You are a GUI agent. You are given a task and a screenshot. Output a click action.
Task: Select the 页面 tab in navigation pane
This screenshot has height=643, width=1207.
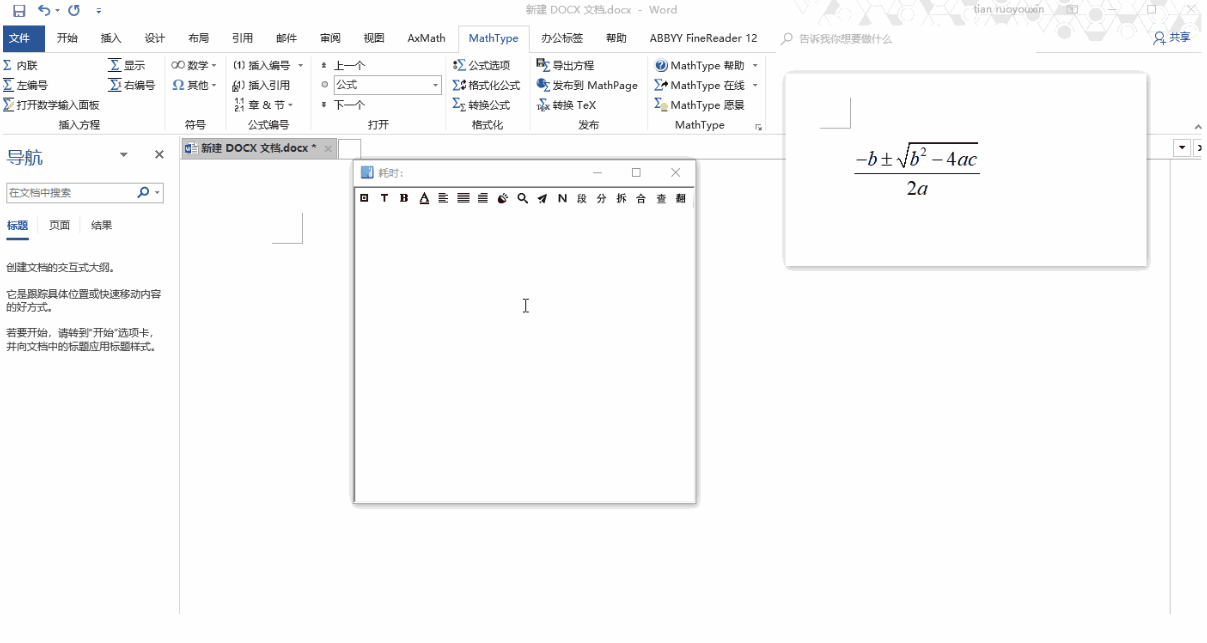[x=60, y=225]
